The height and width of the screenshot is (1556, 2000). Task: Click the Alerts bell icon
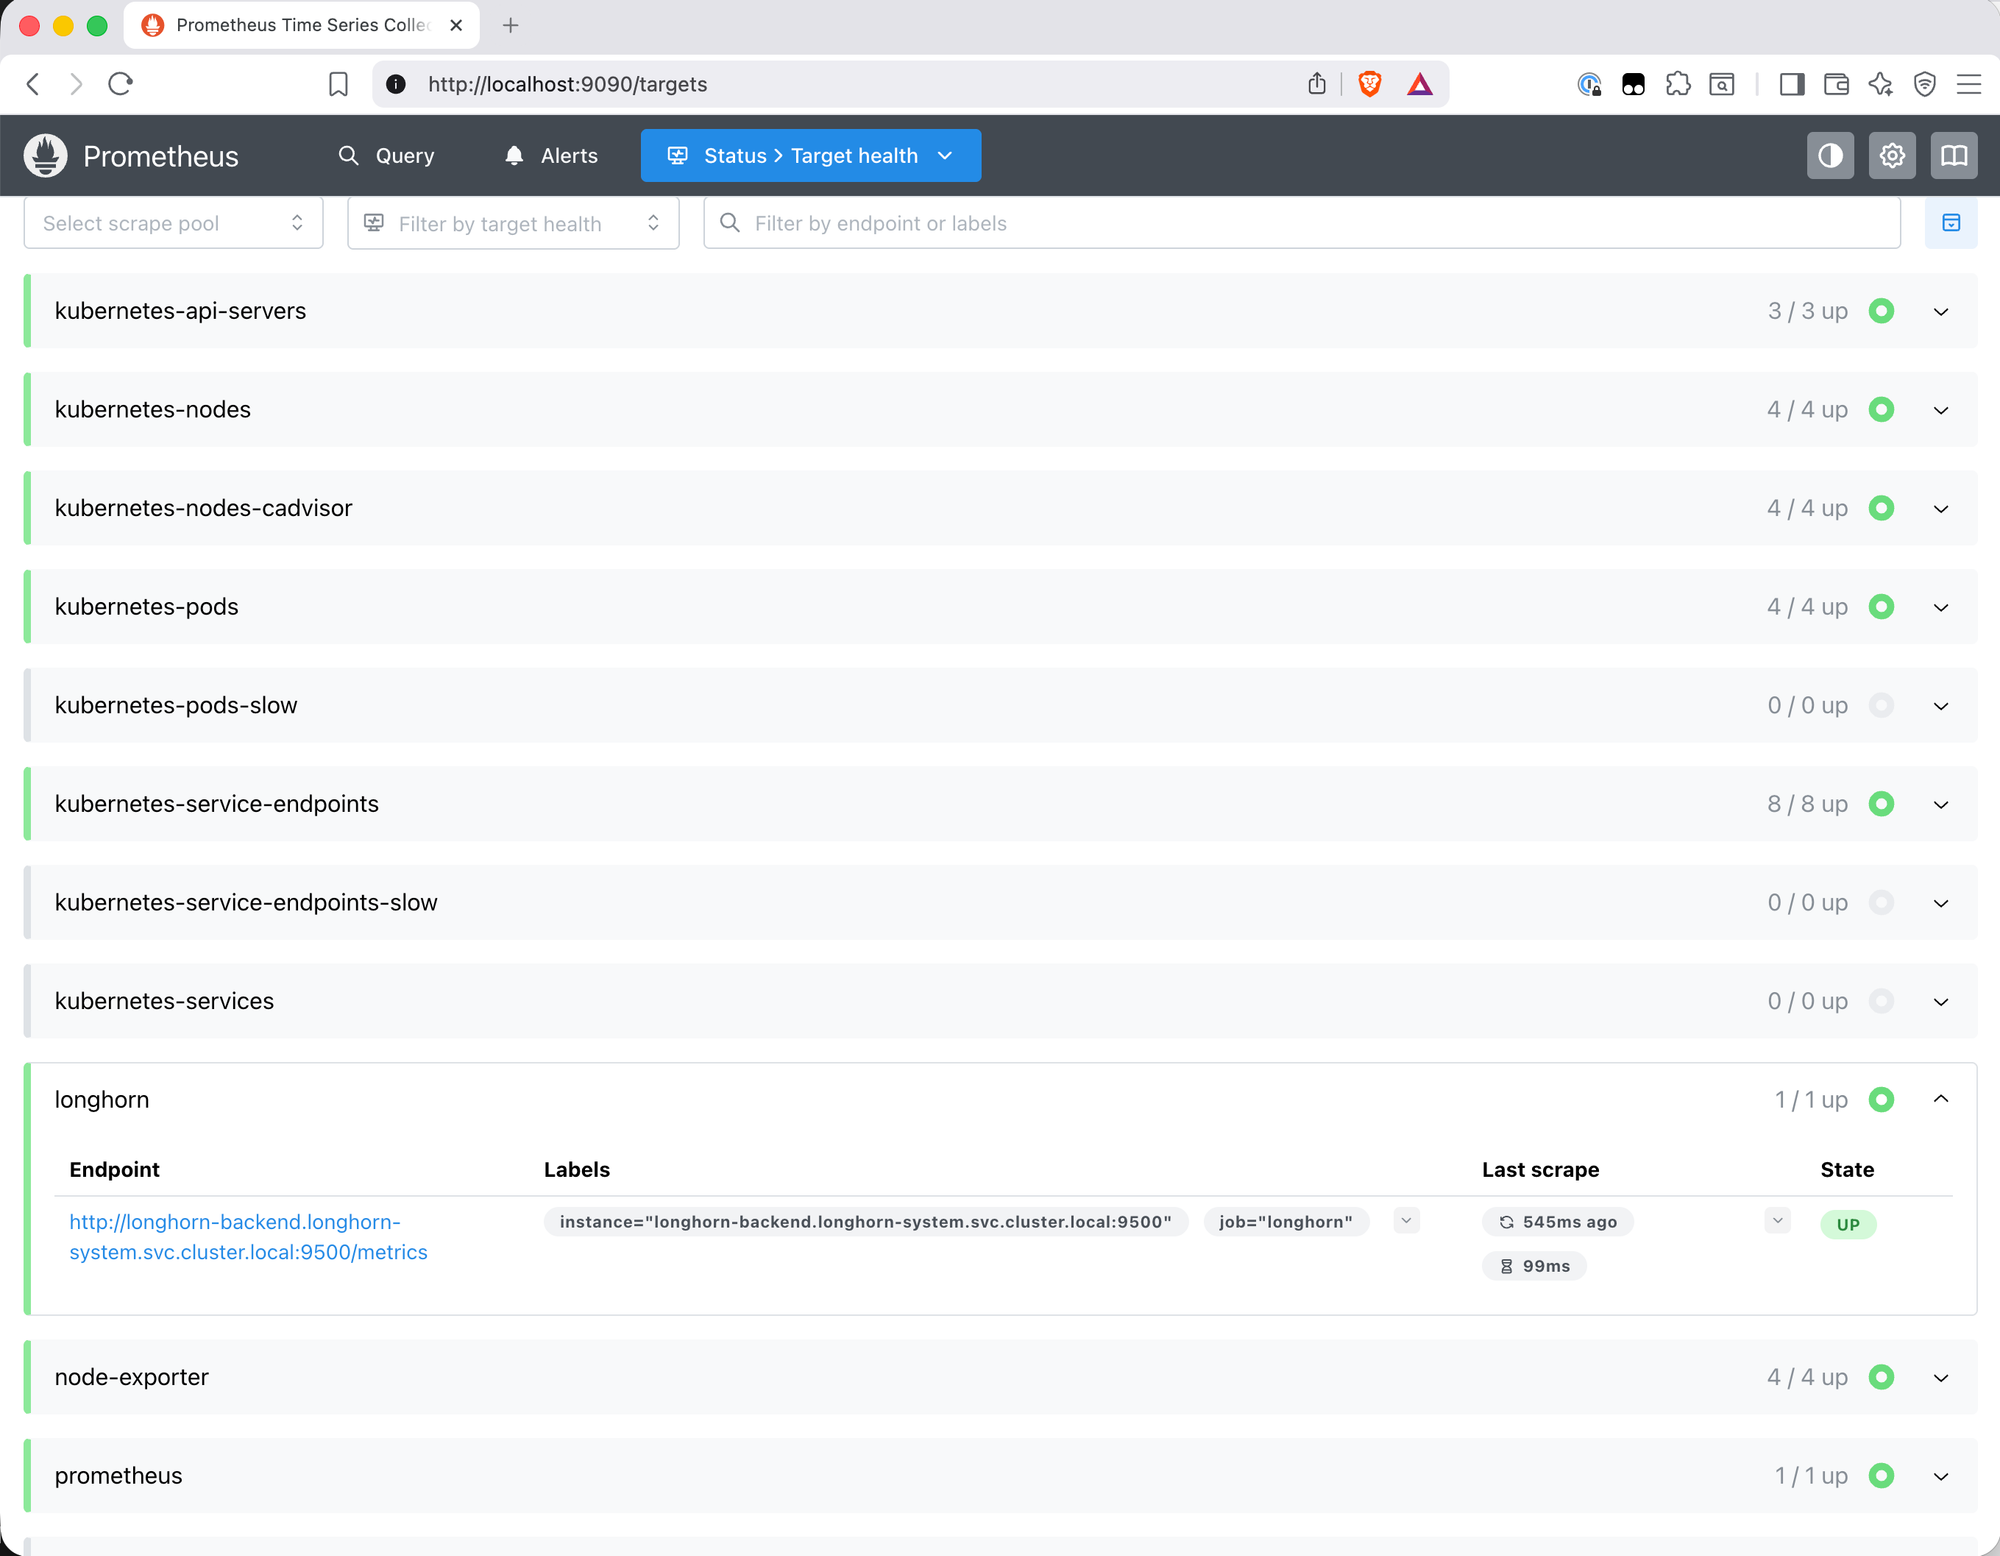pyautogui.click(x=513, y=155)
